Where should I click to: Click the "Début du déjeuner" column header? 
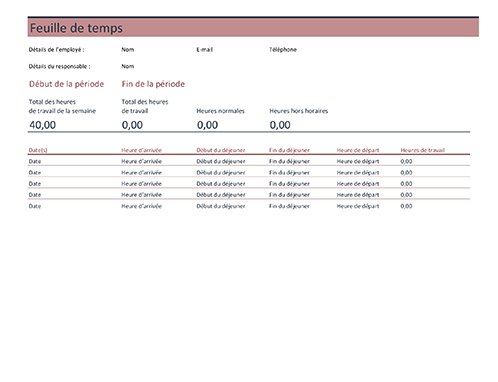pyautogui.click(x=221, y=150)
